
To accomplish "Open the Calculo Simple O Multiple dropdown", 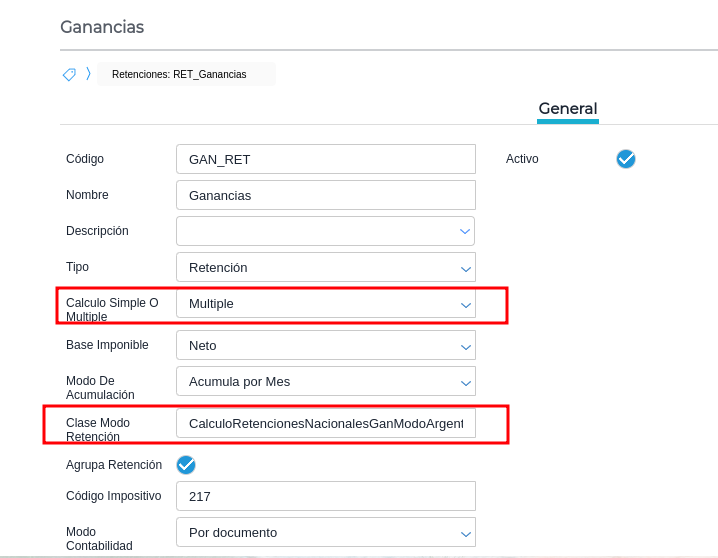I will pos(325,303).
